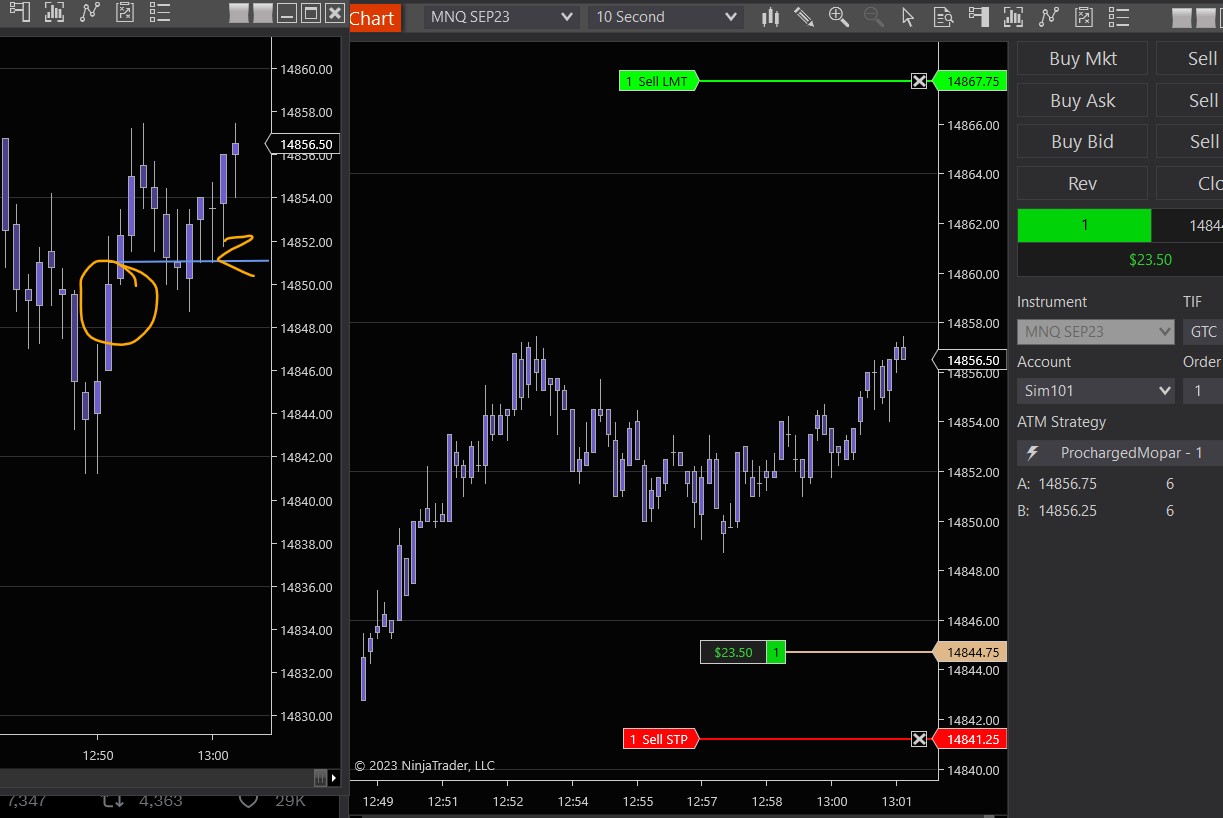
Task: Open Strategies icon in right chart toolbar
Action: click(x=1049, y=15)
